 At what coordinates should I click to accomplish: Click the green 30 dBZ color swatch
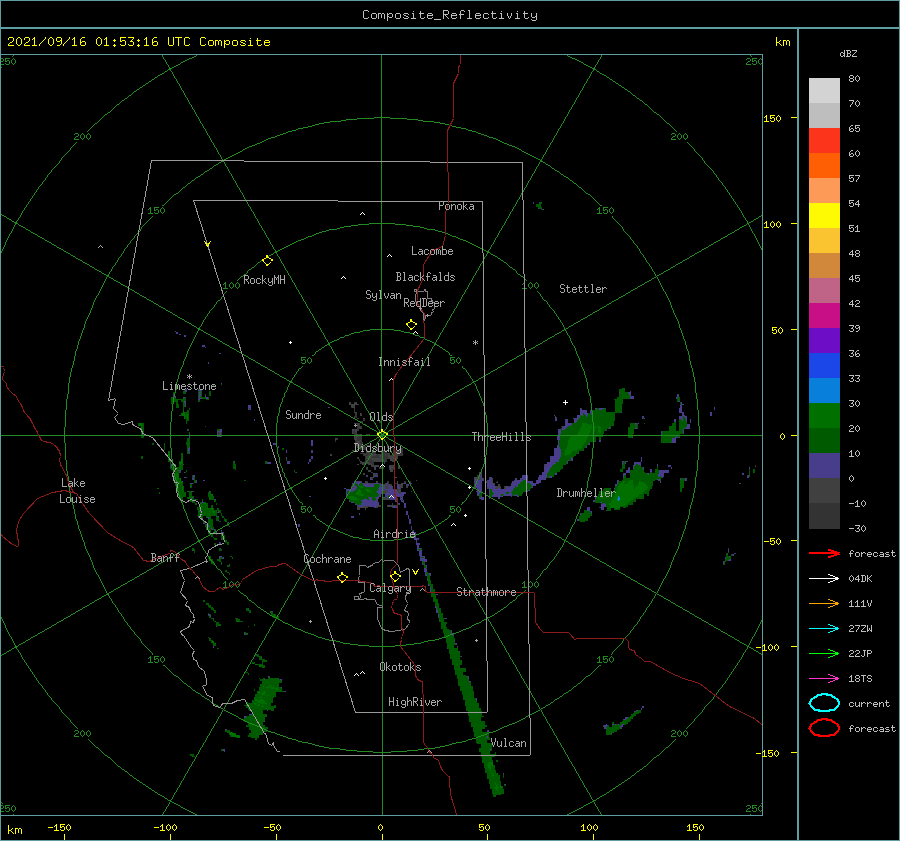(x=824, y=415)
